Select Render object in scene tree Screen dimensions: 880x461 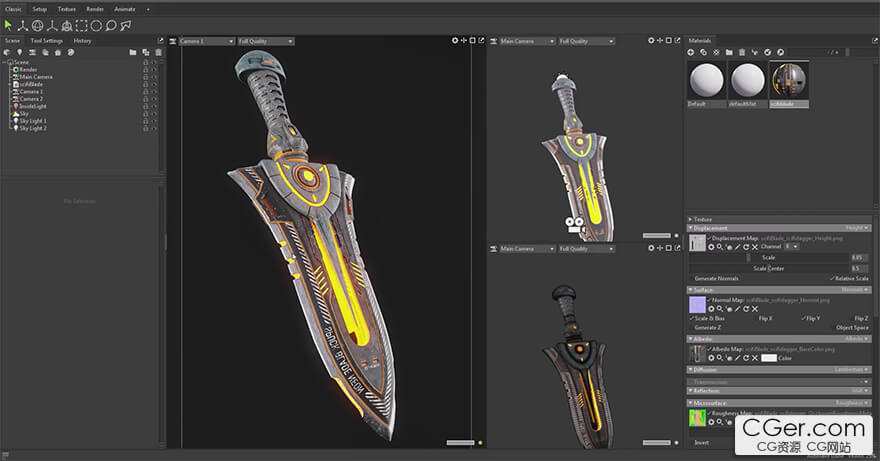[29, 70]
